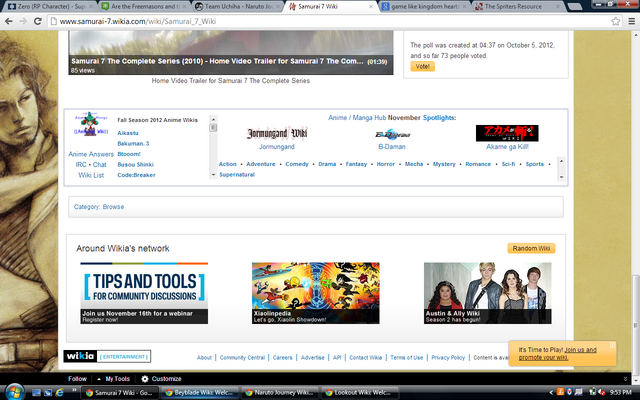Collapse the Wikia toolbar with the chevron
The image size is (640, 400).
tap(625, 379)
